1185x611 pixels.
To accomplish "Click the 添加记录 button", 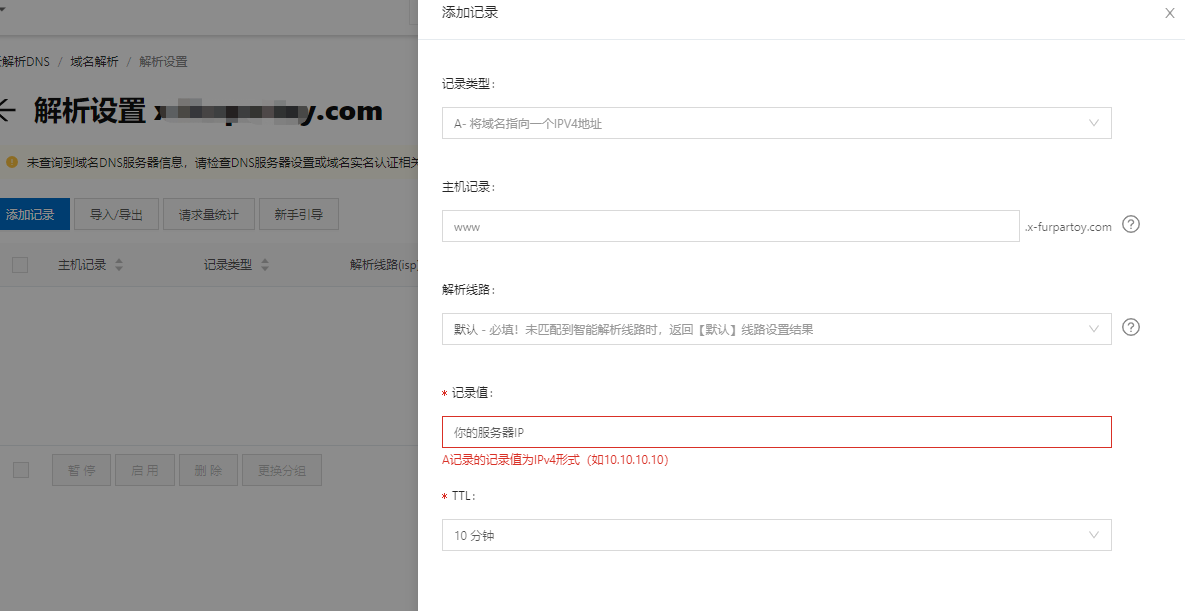I will (x=31, y=214).
